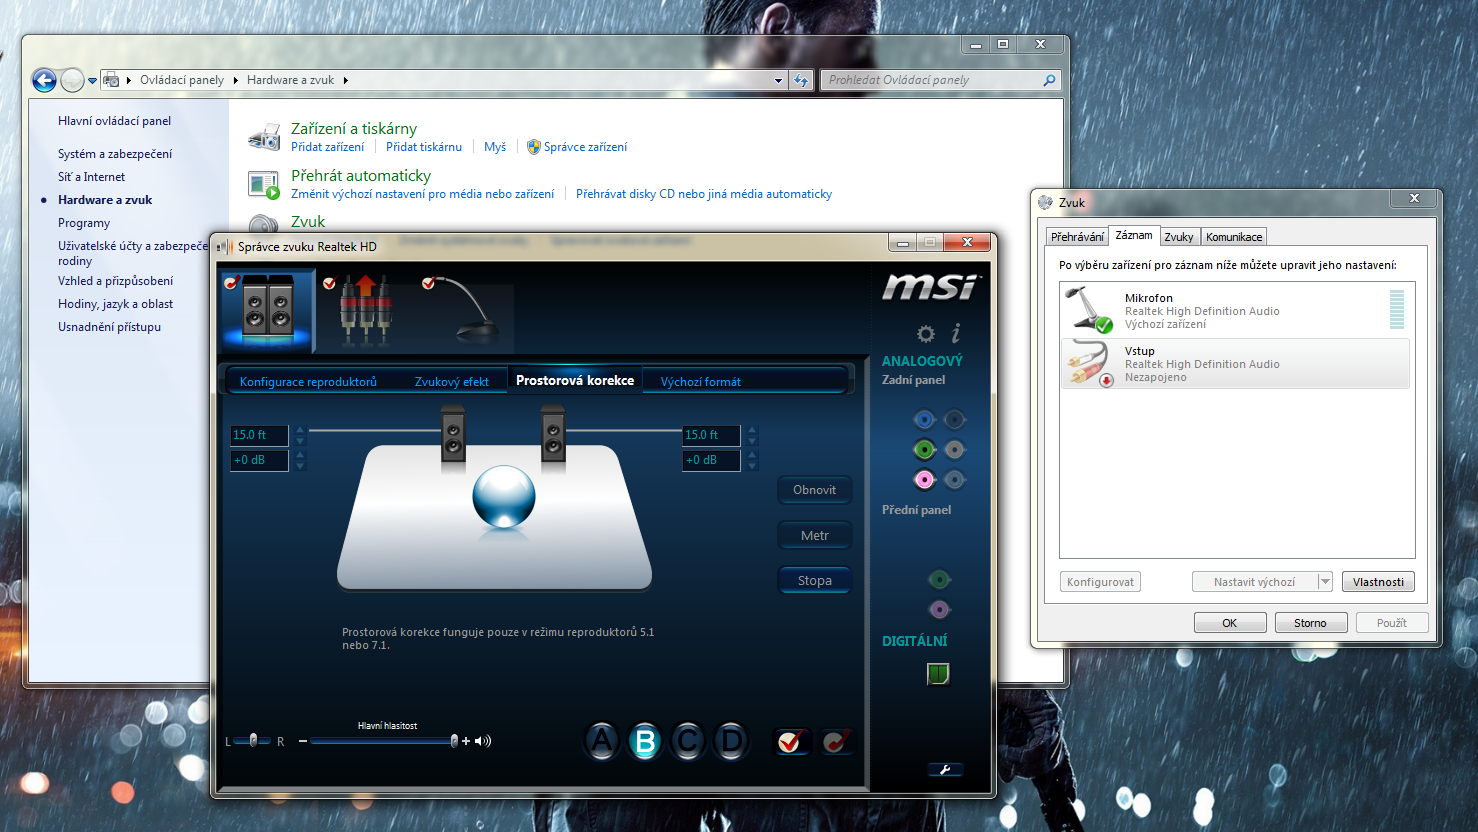Select the speakers device in Realtek manager

267,311
